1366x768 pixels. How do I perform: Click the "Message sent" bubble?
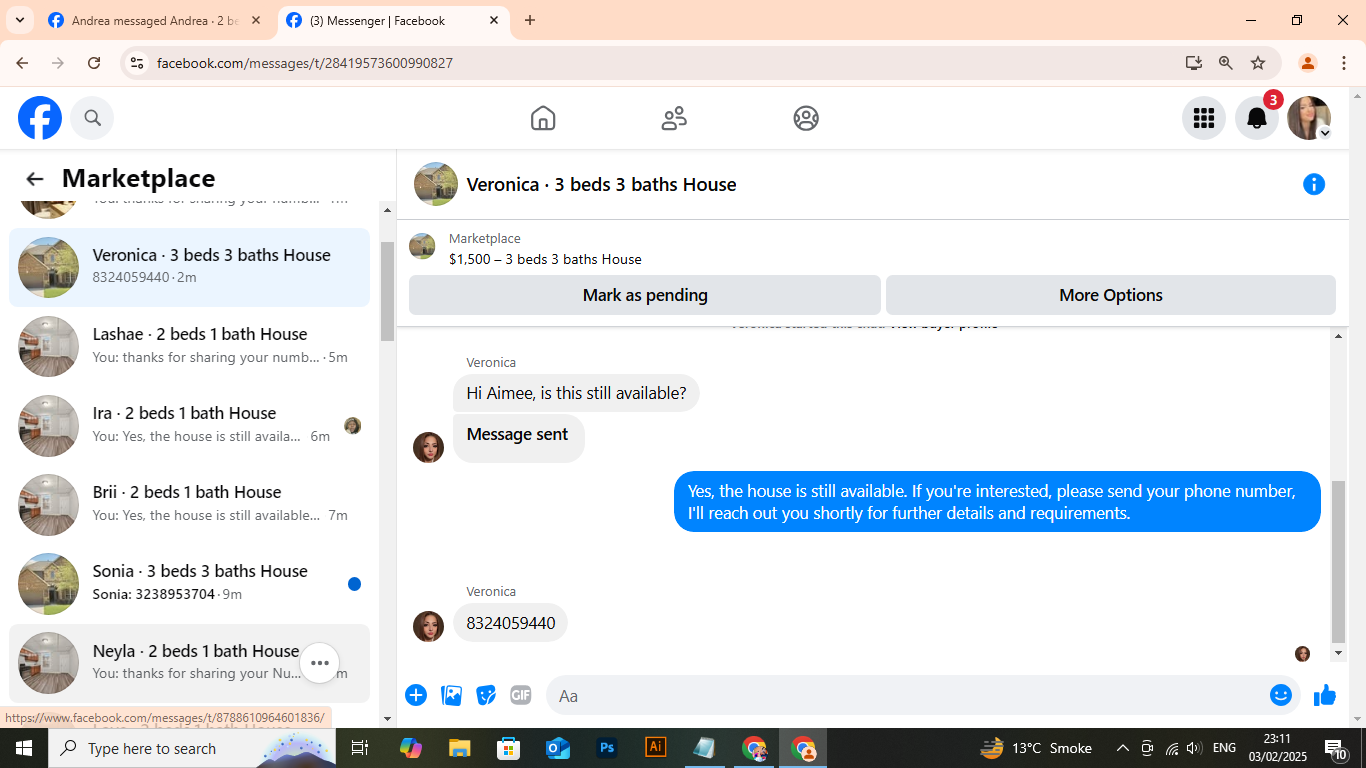pyautogui.click(x=518, y=438)
